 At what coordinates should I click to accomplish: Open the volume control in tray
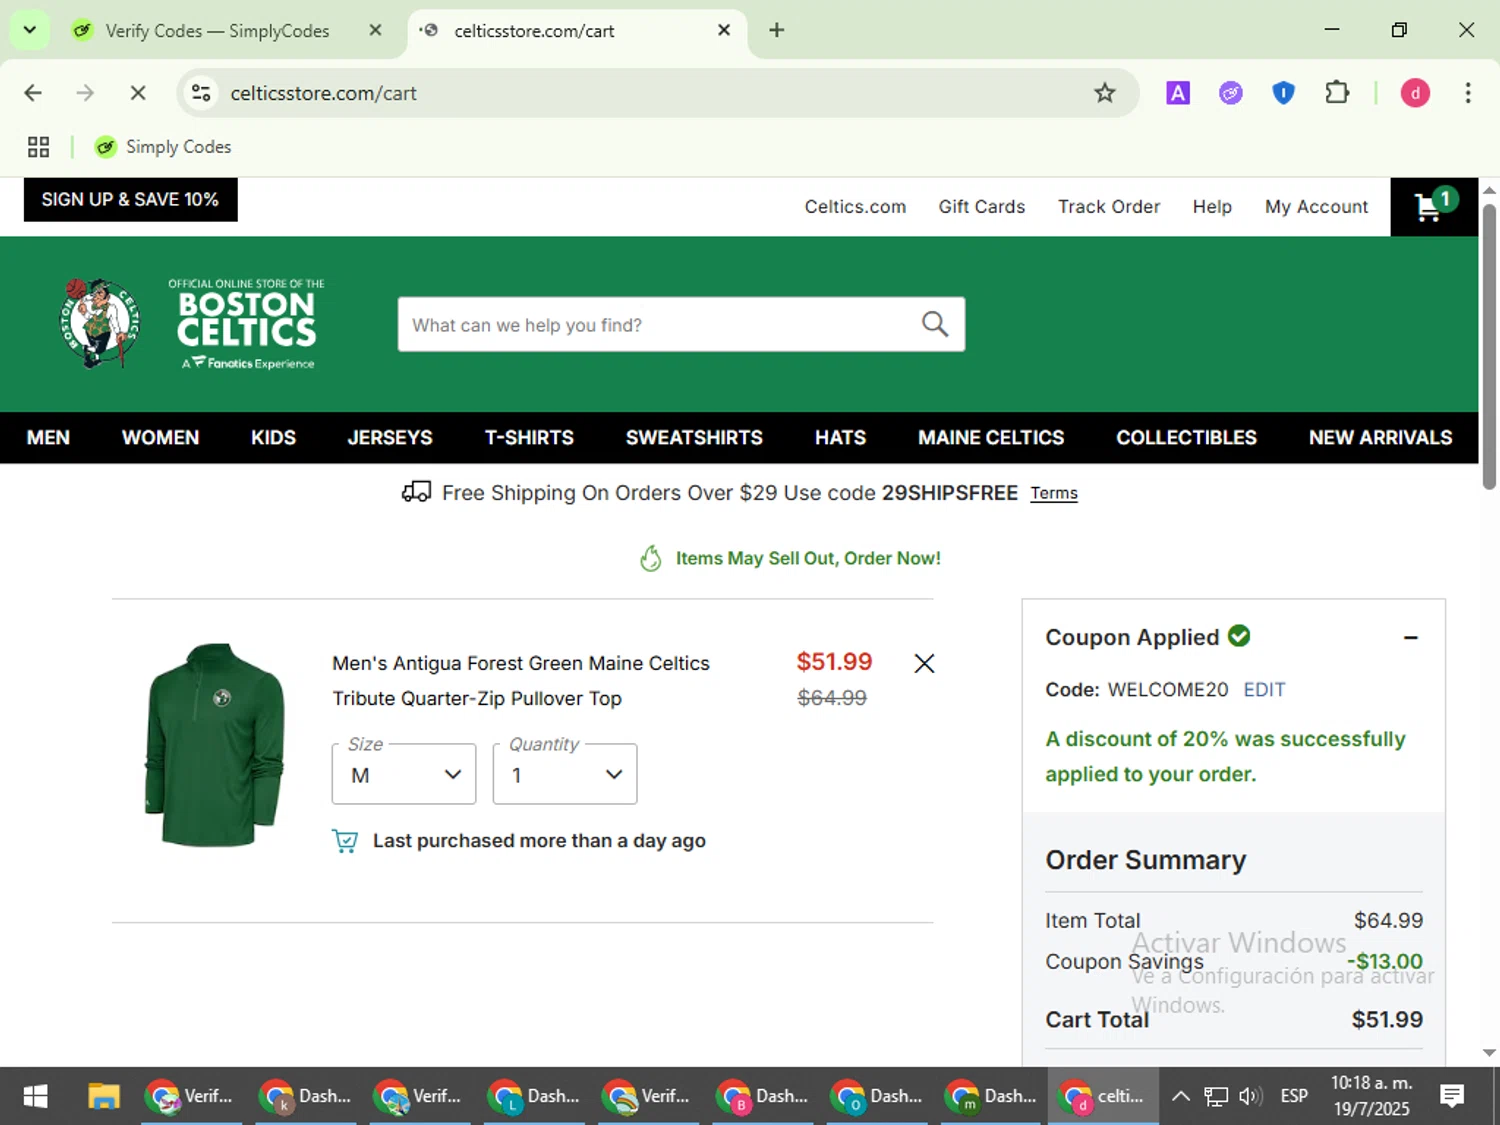[1250, 1096]
